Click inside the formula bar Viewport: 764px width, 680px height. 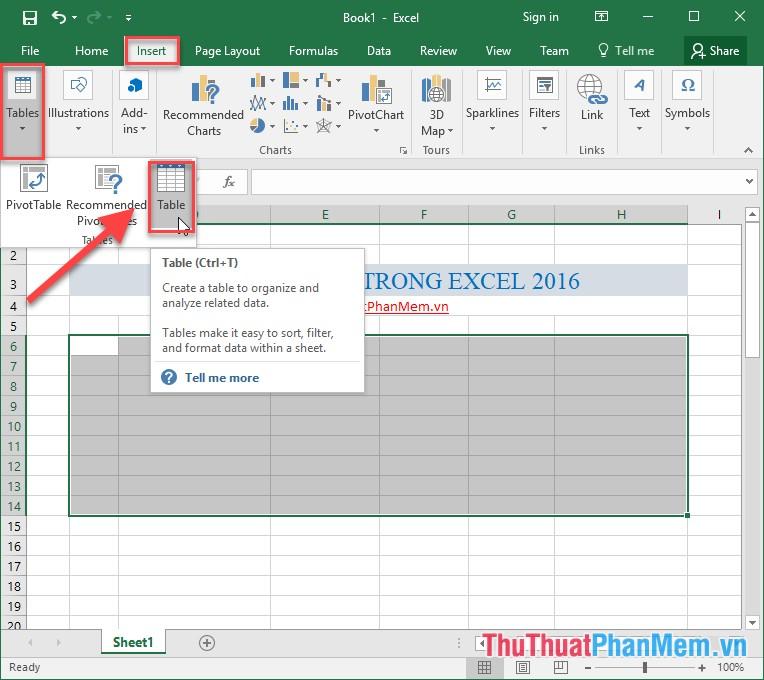coord(496,182)
